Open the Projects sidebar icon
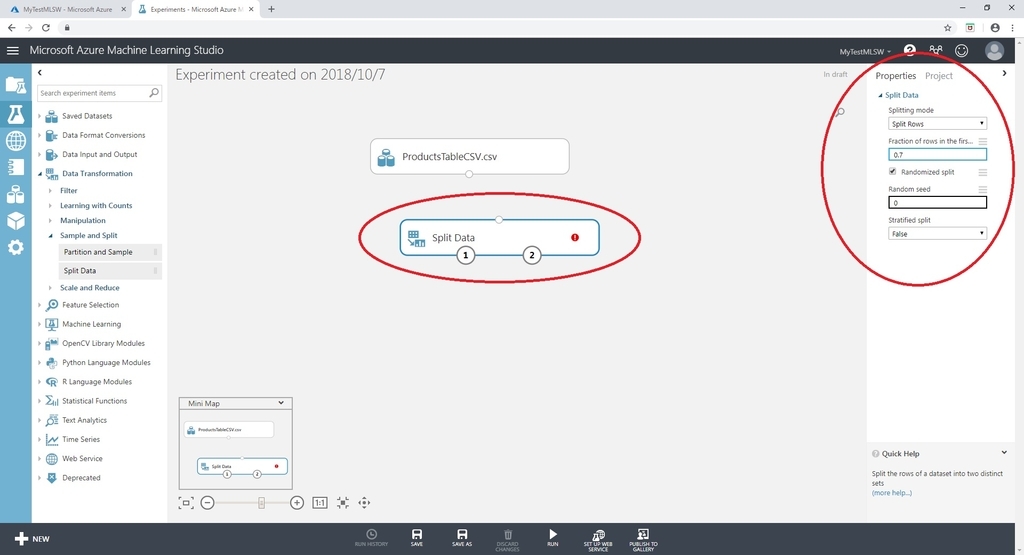Screen dimensions: 1024x555 [16, 84]
